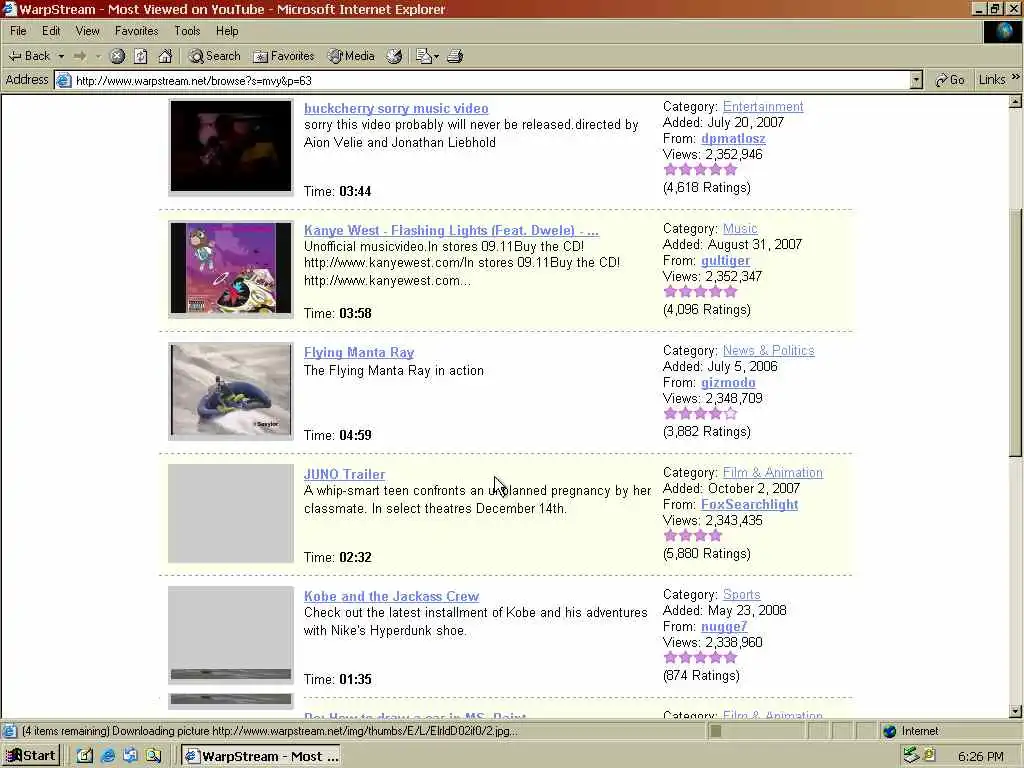Click the History toolbar icon
This screenshot has height=768, width=1024.
point(394,56)
